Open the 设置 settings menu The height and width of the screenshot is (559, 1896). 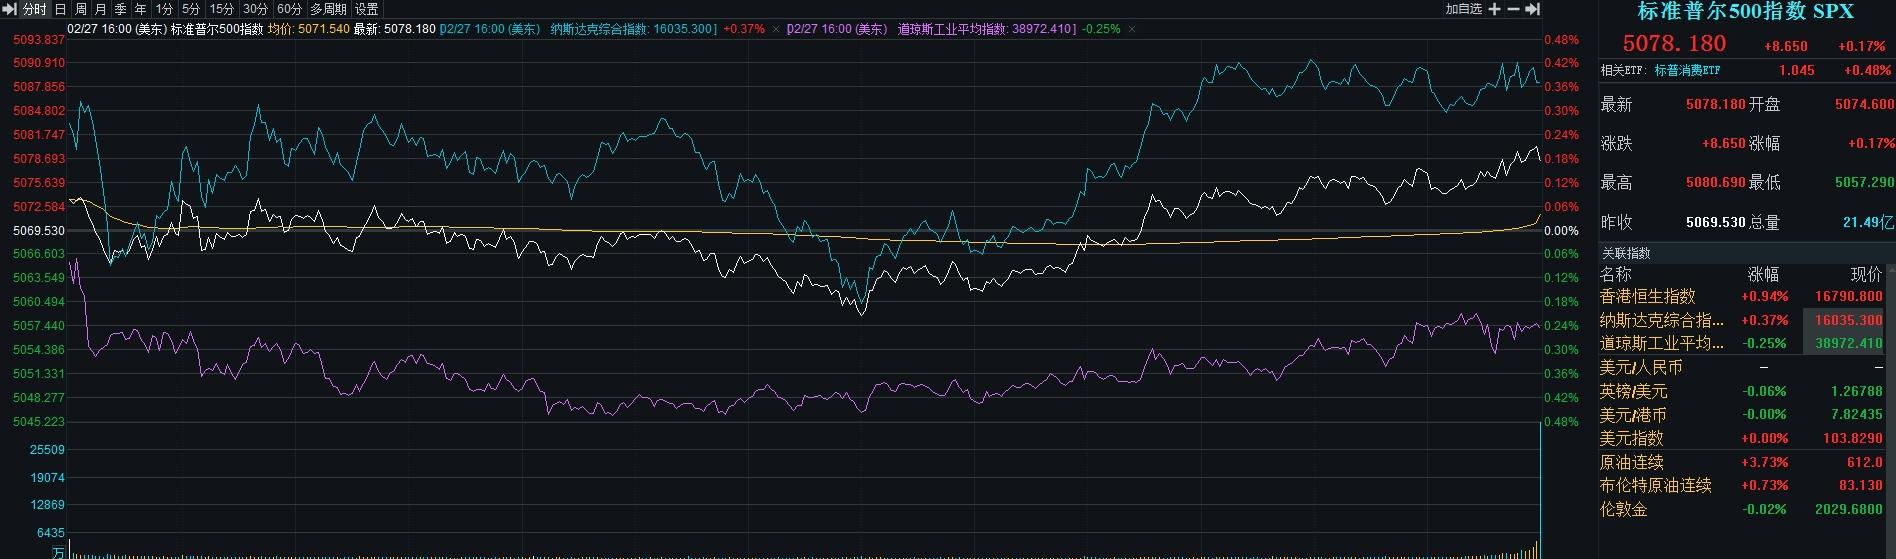pyautogui.click(x=367, y=9)
